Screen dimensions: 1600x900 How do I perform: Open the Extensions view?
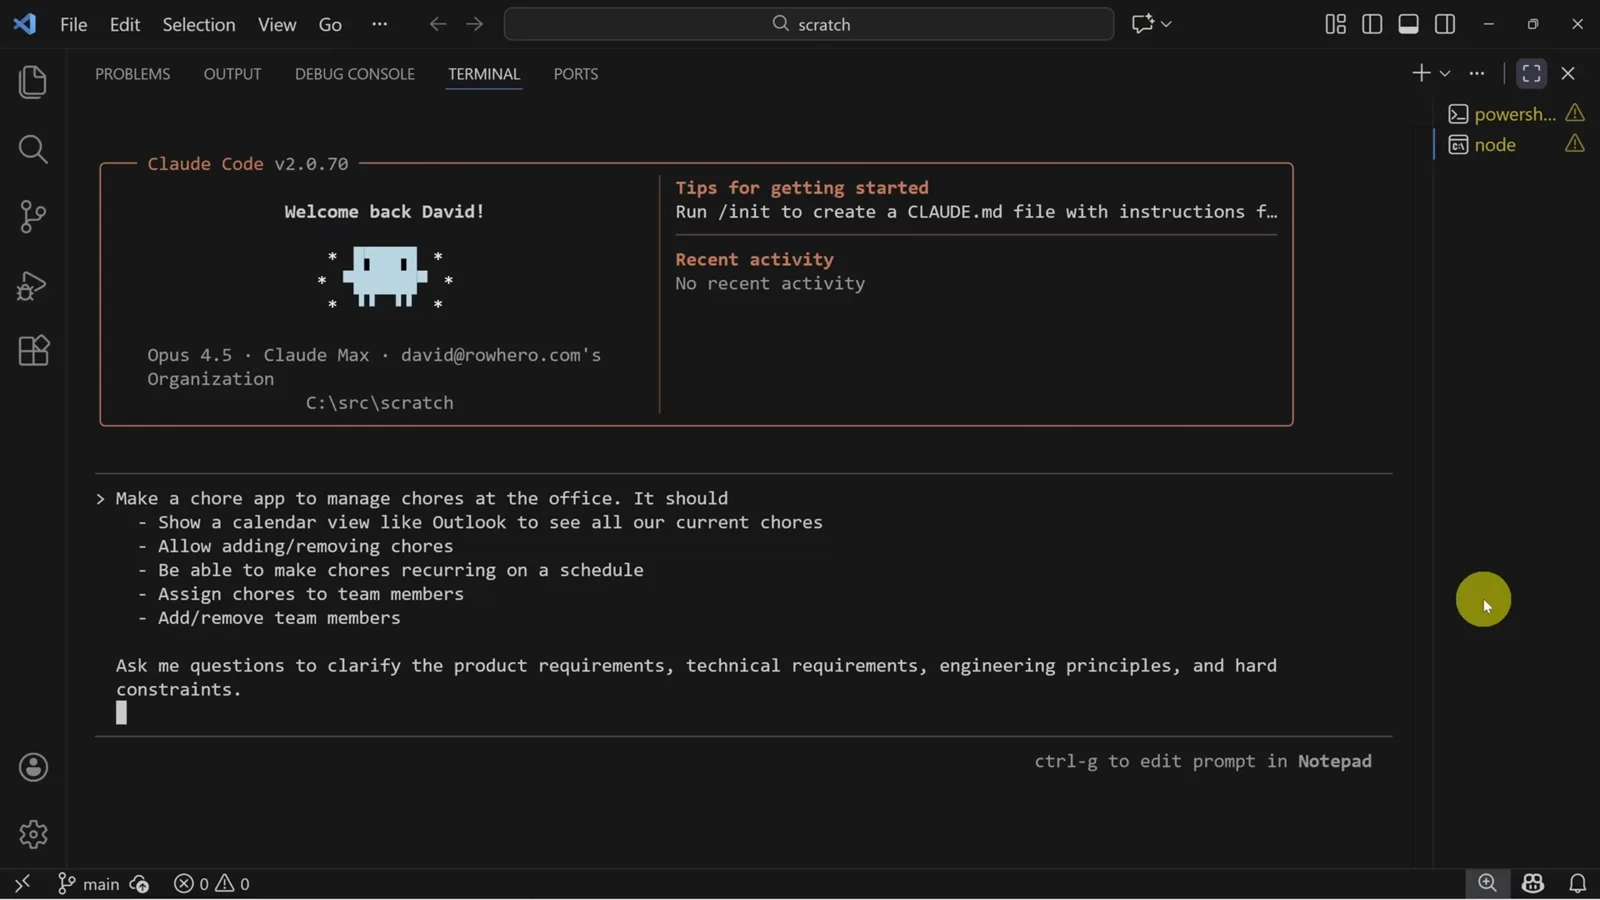(x=33, y=351)
